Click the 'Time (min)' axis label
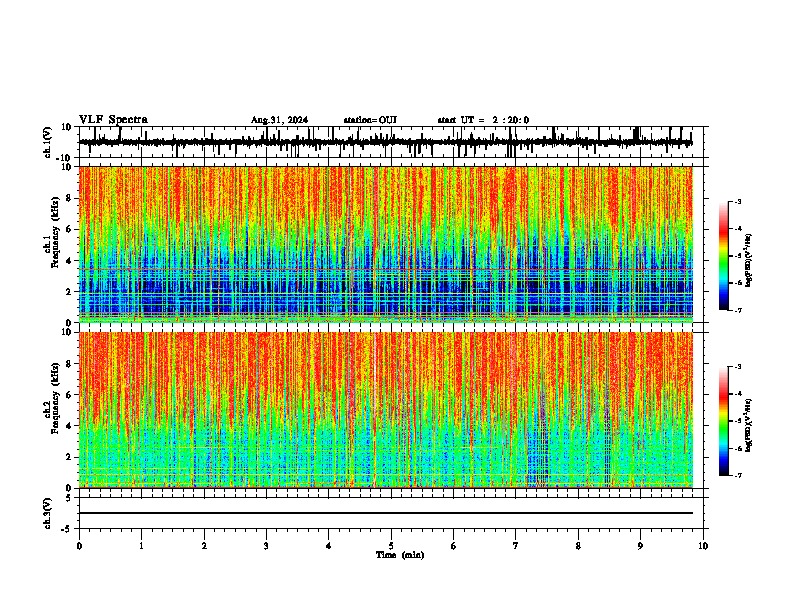 coord(400,555)
